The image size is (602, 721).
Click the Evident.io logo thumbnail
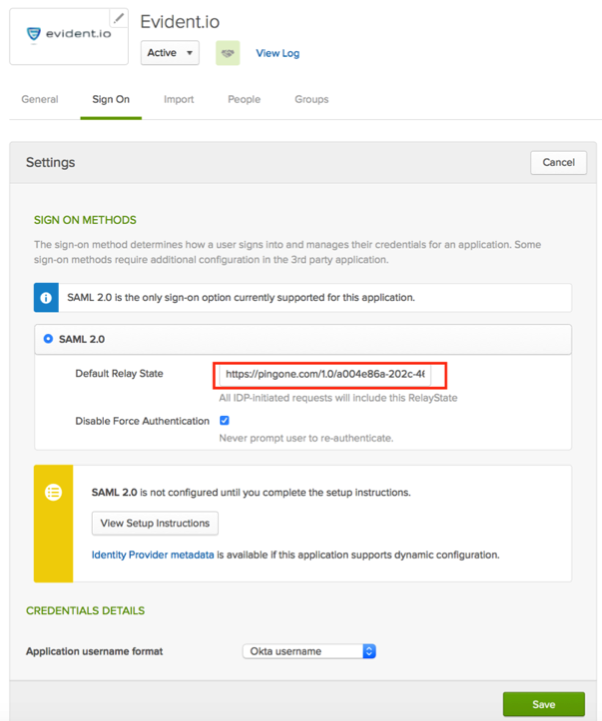coord(68,35)
